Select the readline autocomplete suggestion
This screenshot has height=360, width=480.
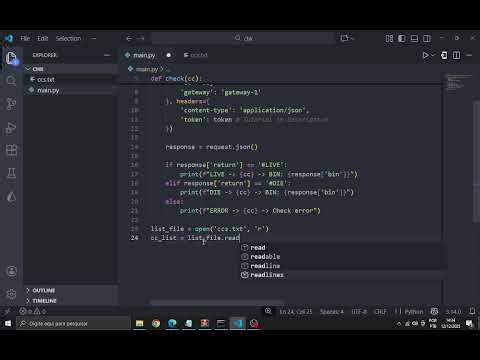(342, 266)
